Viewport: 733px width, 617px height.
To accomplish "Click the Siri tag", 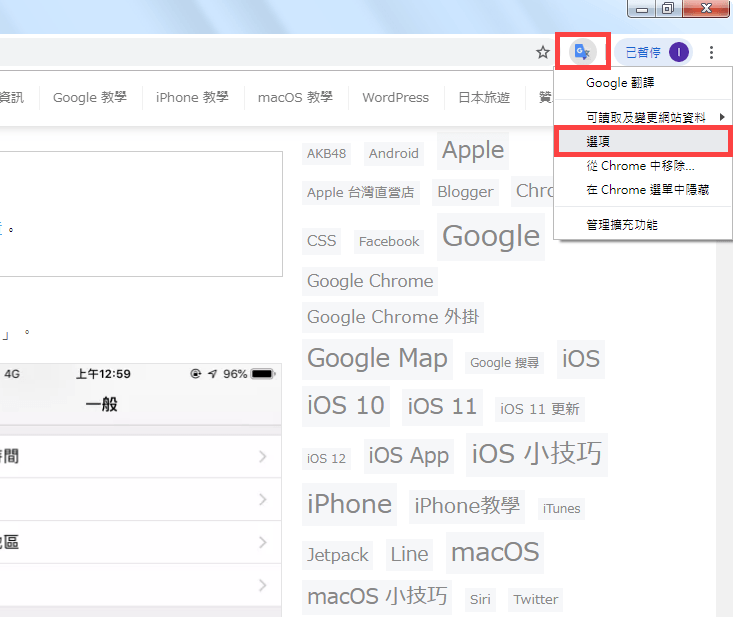I will [x=480, y=600].
